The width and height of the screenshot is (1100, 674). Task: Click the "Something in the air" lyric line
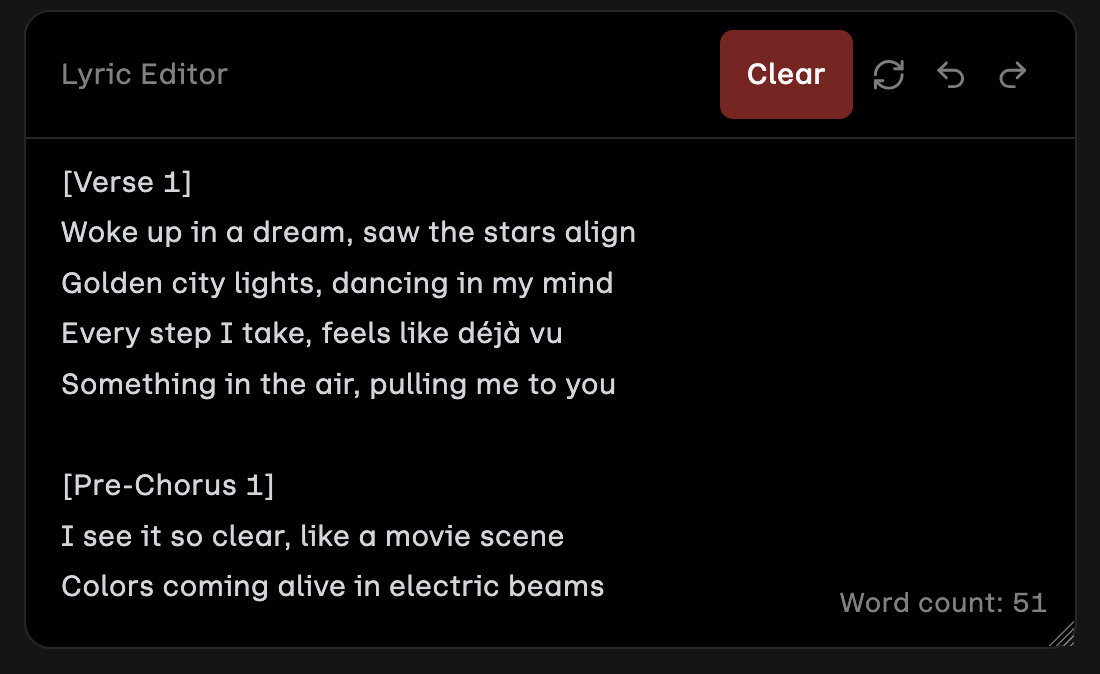338,384
